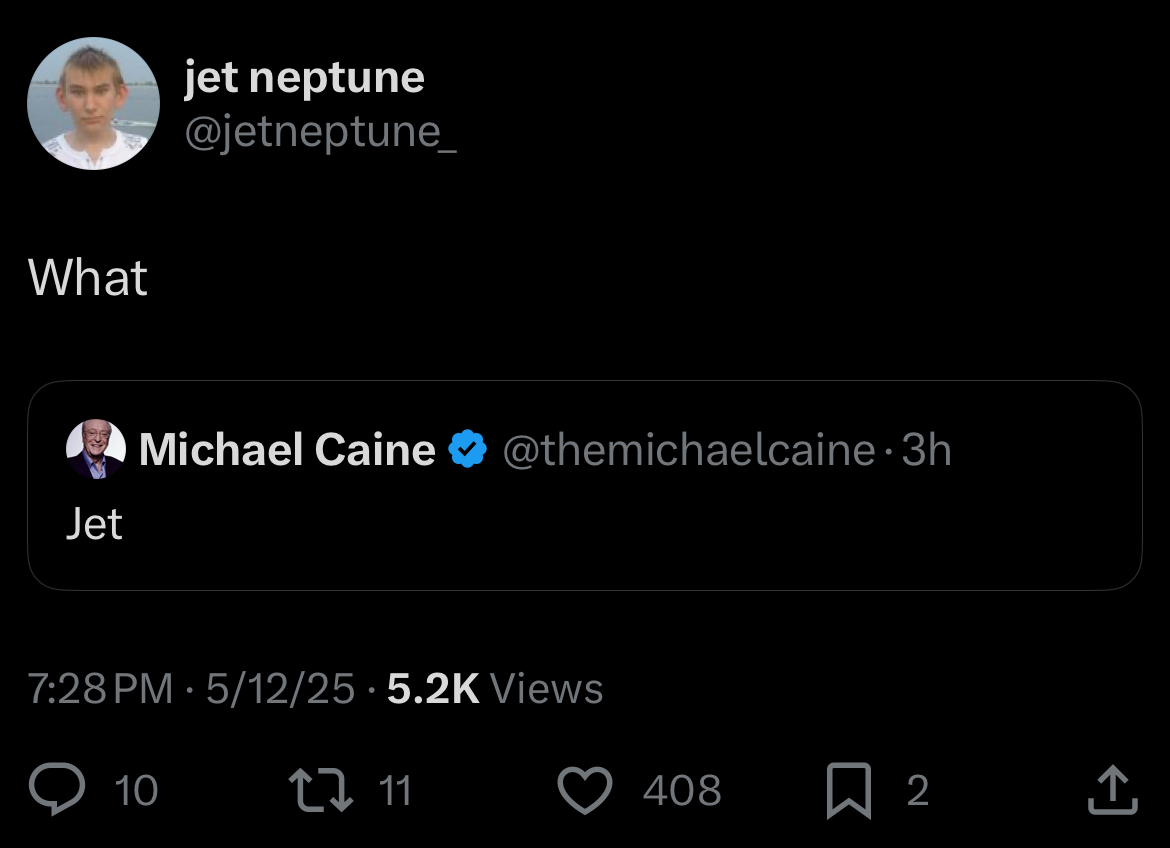Open jet neptune's profile picture
Viewport: 1170px width, 848px height.
pyautogui.click(x=93, y=104)
